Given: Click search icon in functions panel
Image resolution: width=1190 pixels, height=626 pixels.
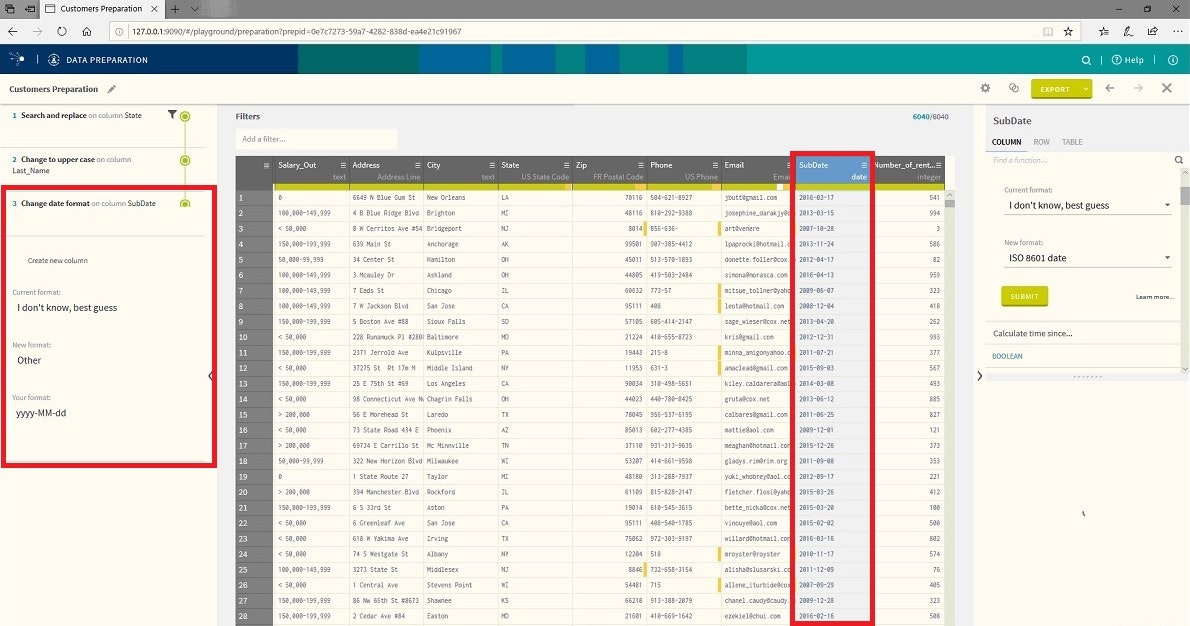Looking at the screenshot, I should tap(1179, 160).
